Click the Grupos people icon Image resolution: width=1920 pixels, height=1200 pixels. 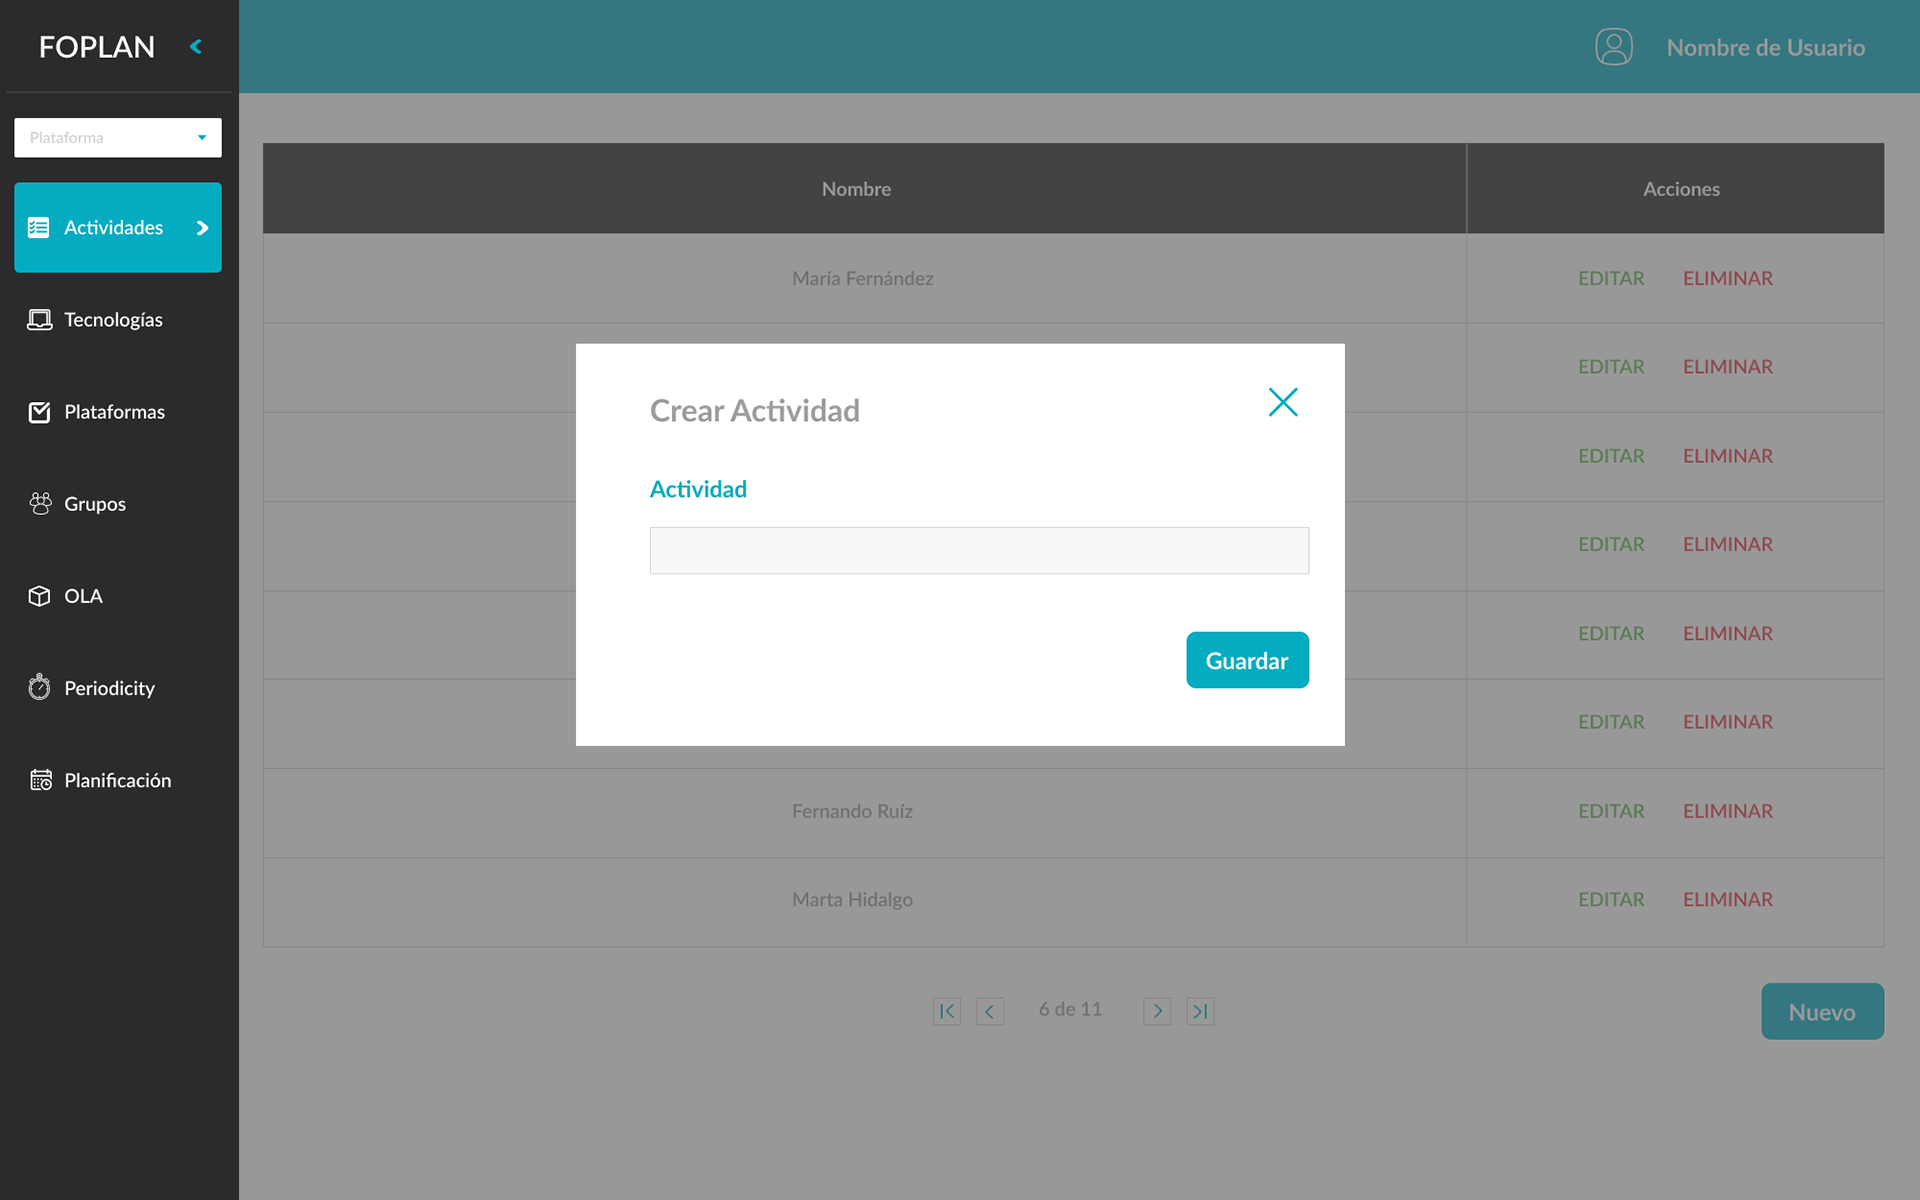39,504
